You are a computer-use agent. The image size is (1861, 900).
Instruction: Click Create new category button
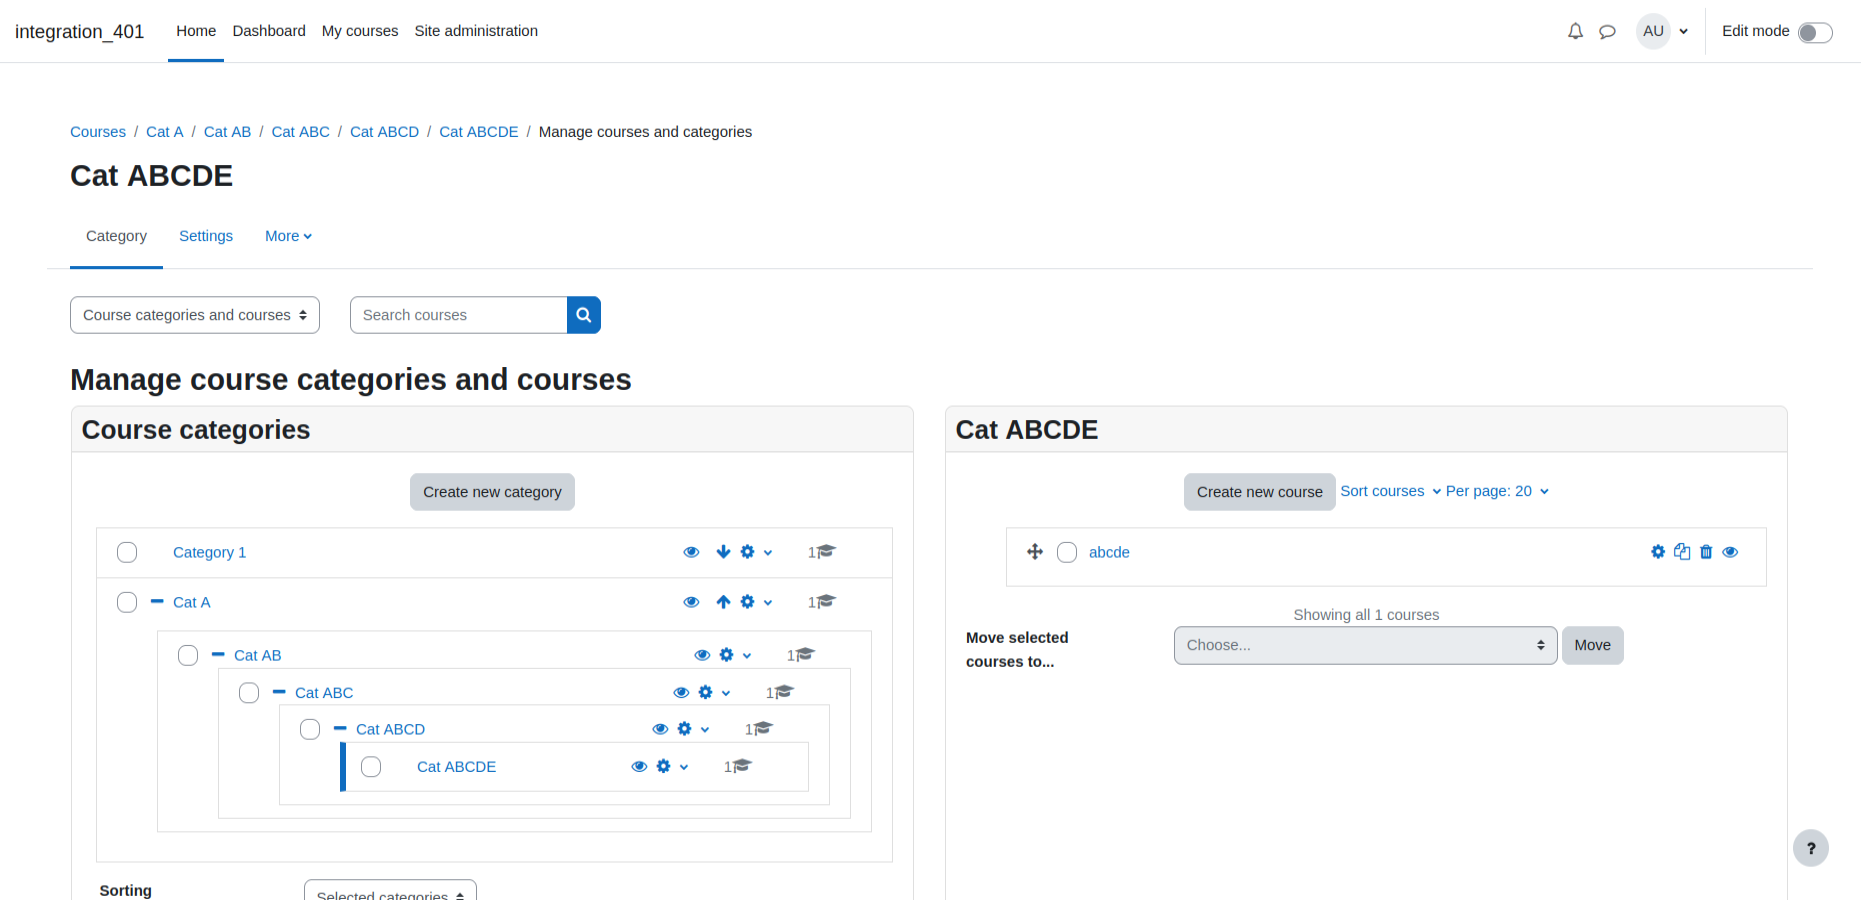pyautogui.click(x=492, y=492)
